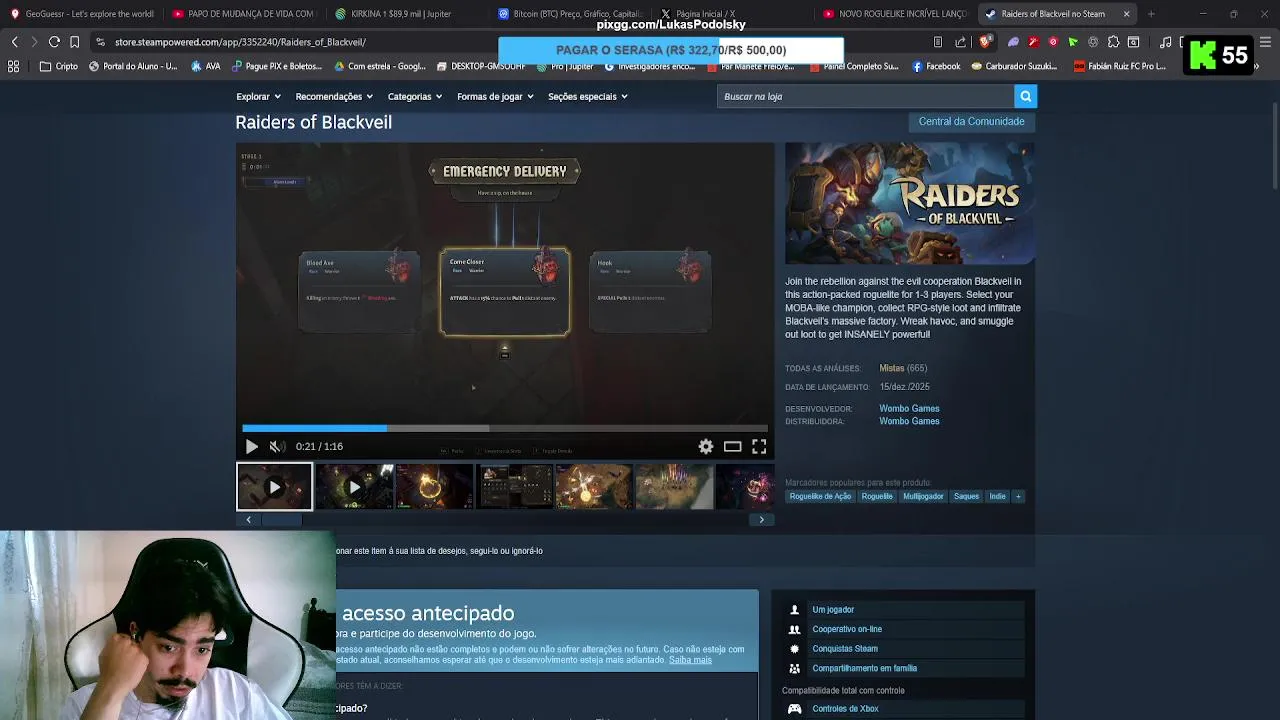Open publisher link Wombo Games
The height and width of the screenshot is (720, 1280).
[x=909, y=421]
